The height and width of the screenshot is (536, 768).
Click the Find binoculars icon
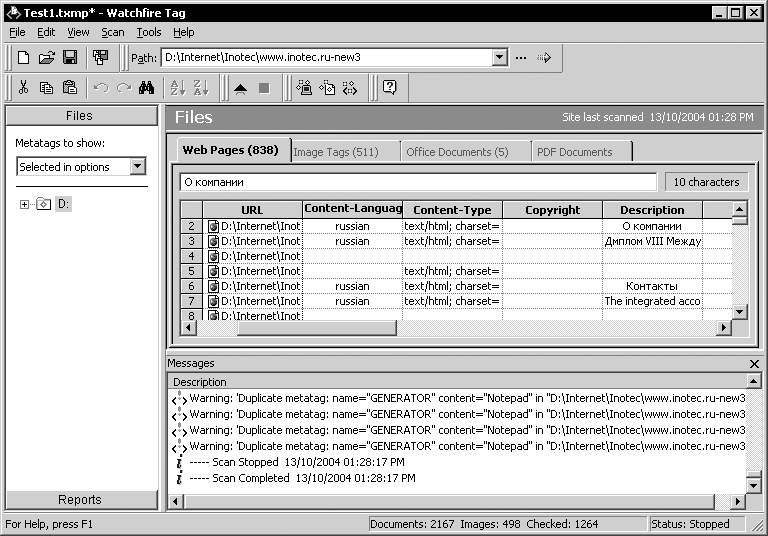(x=146, y=88)
